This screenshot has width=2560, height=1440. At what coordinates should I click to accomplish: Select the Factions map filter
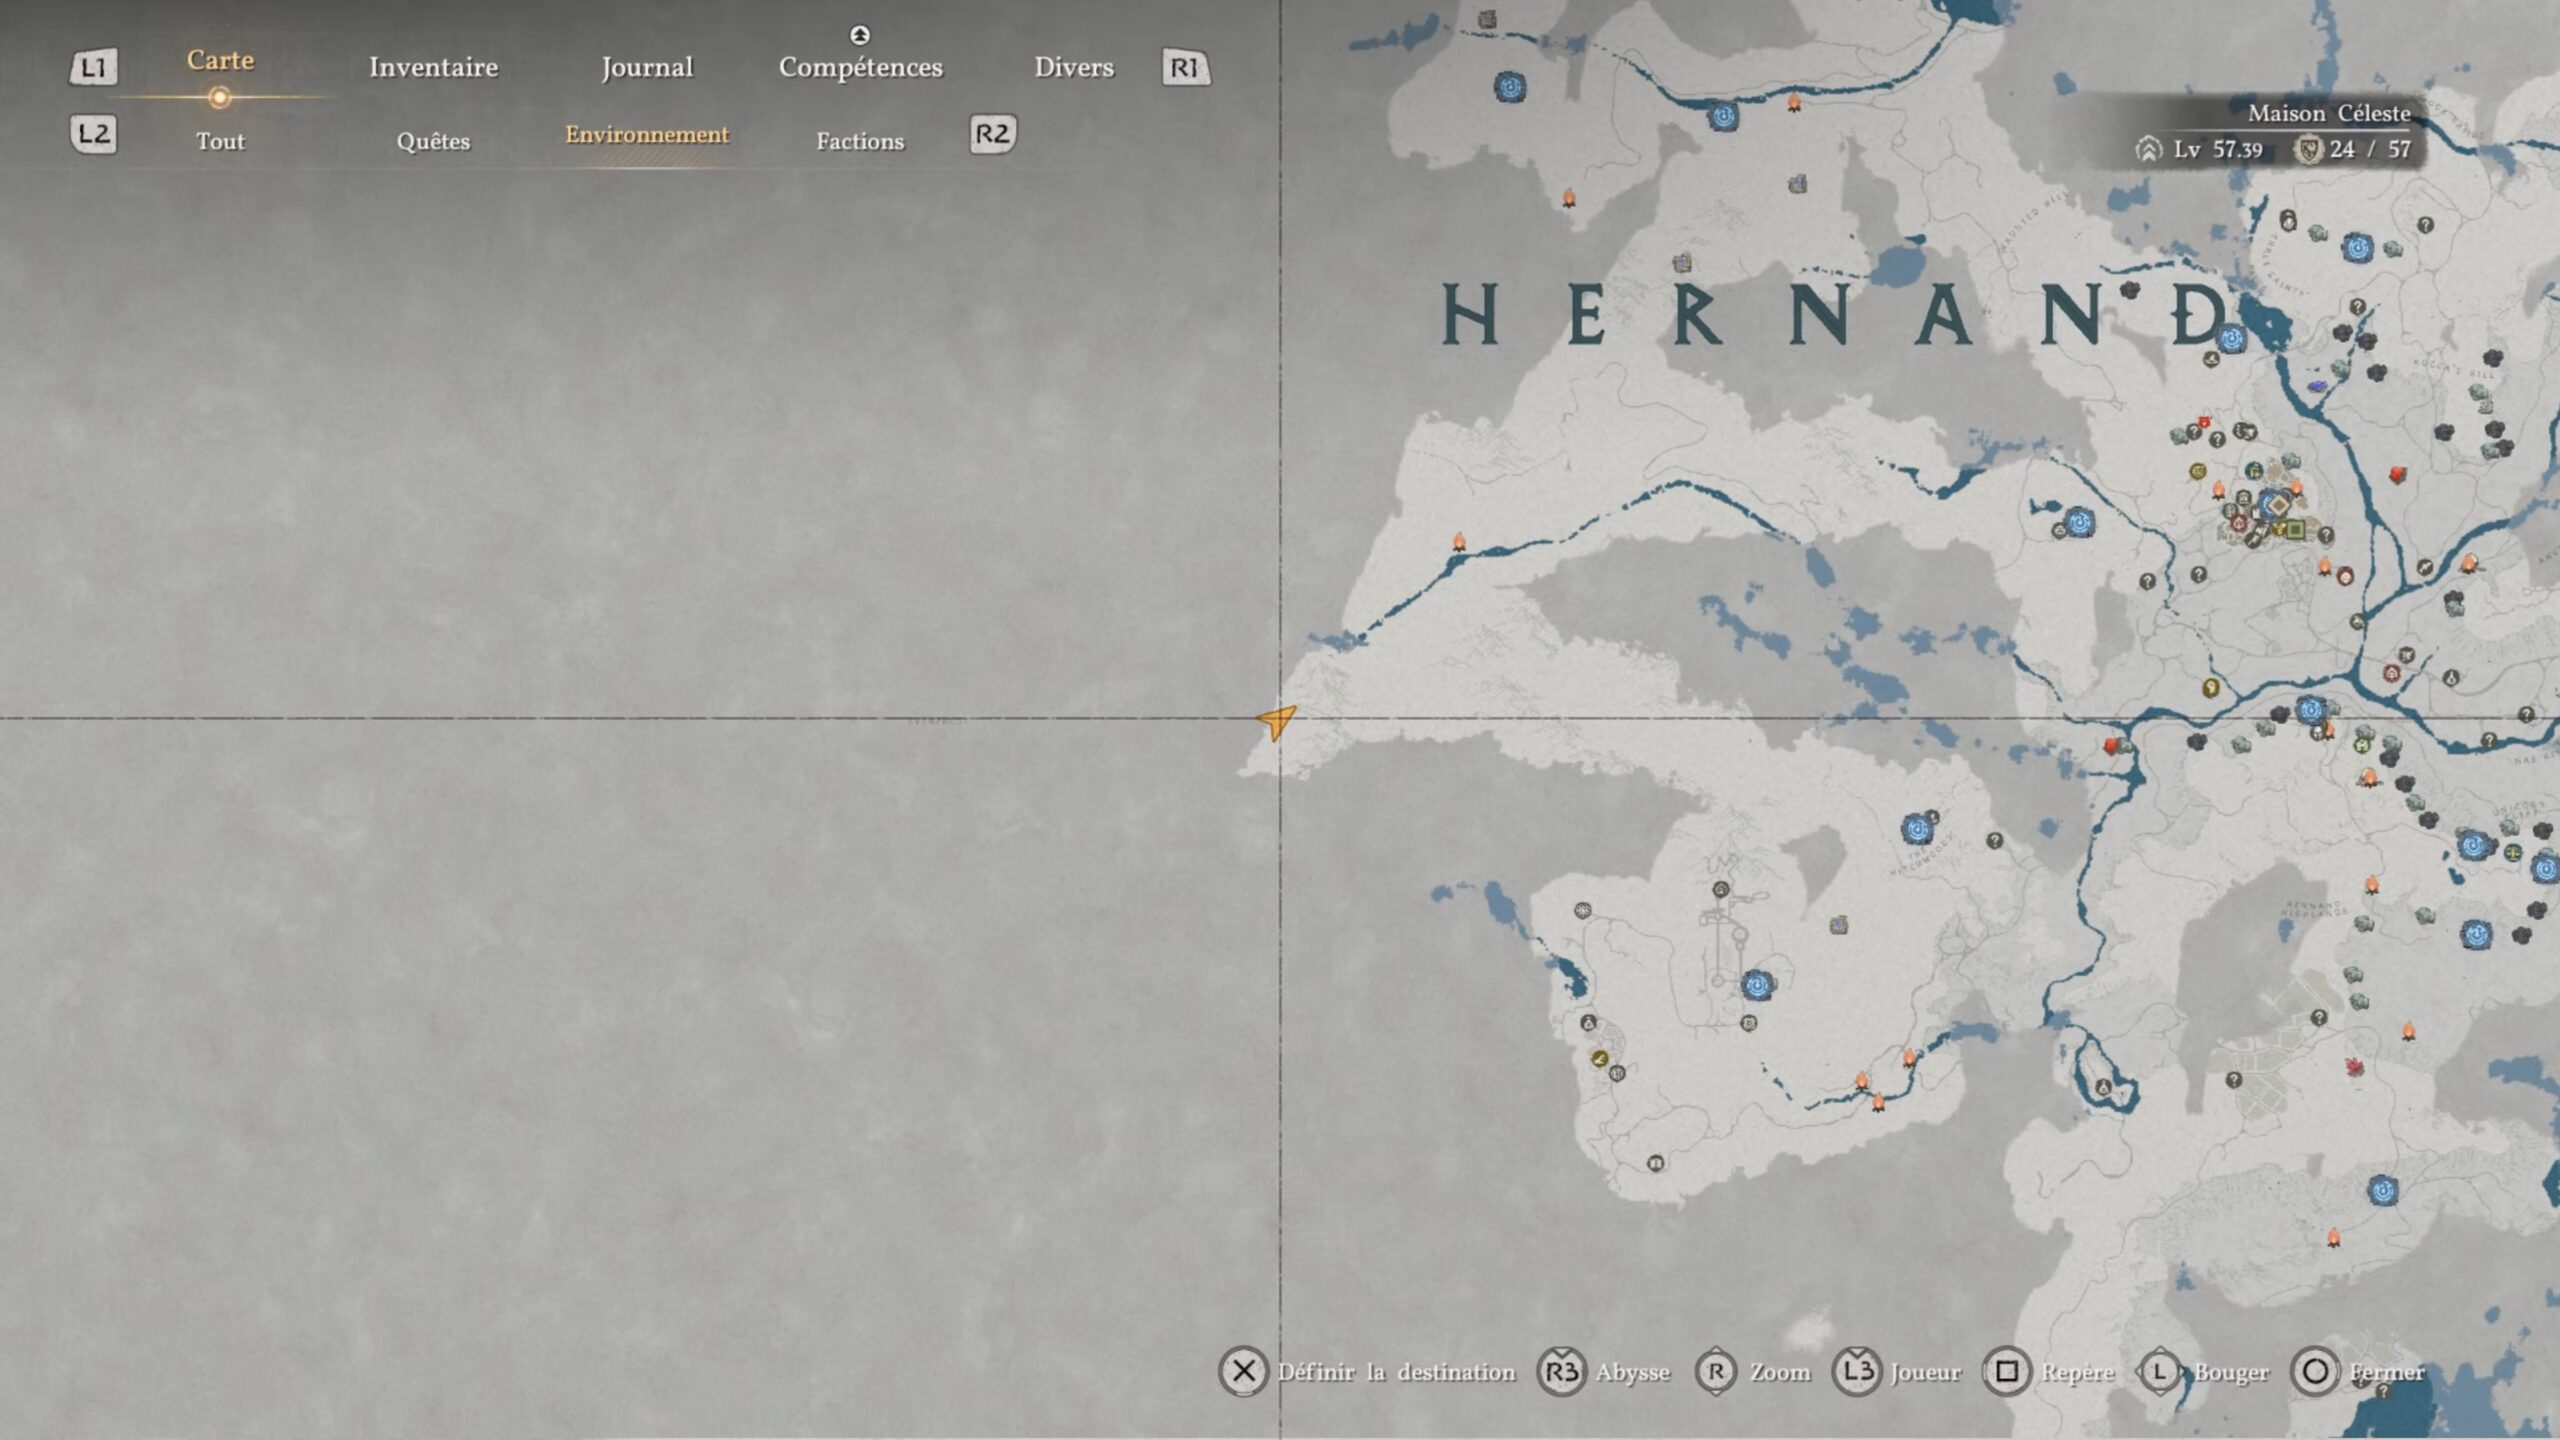coord(860,141)
